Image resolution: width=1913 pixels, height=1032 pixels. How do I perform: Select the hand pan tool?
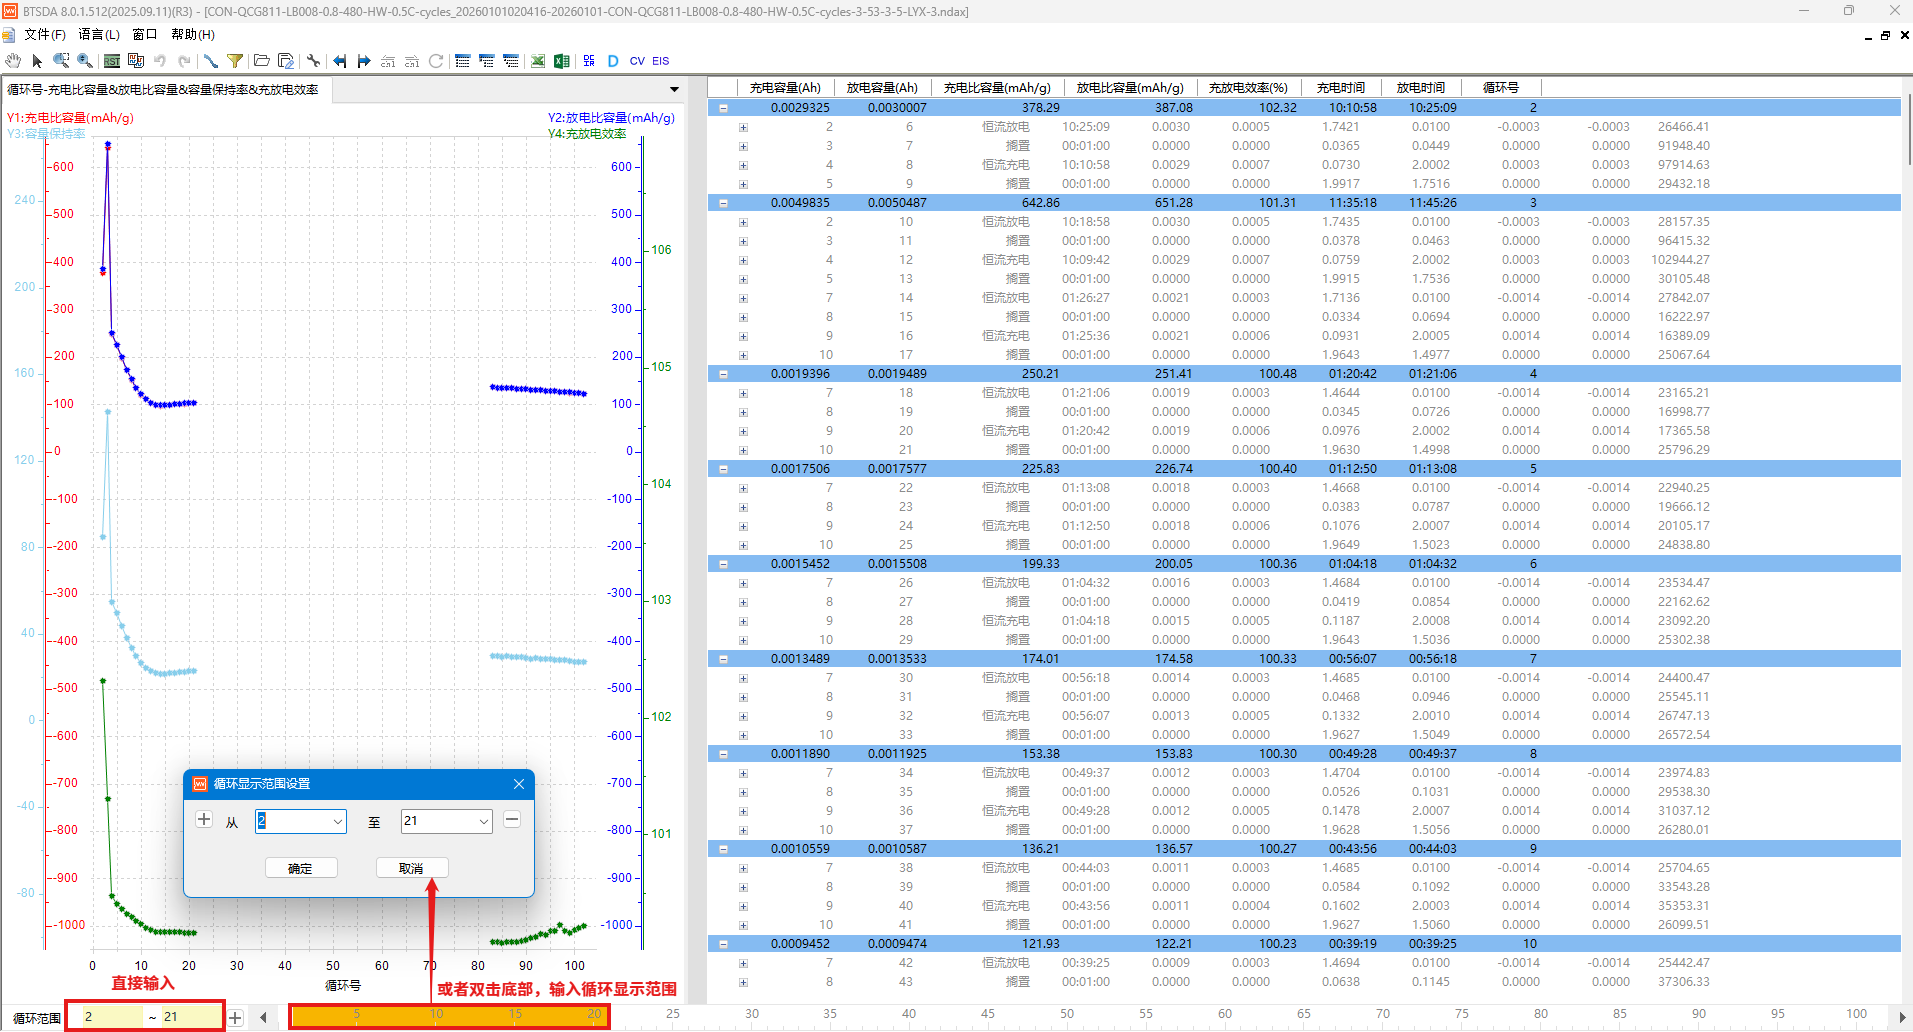pos(13,61)
